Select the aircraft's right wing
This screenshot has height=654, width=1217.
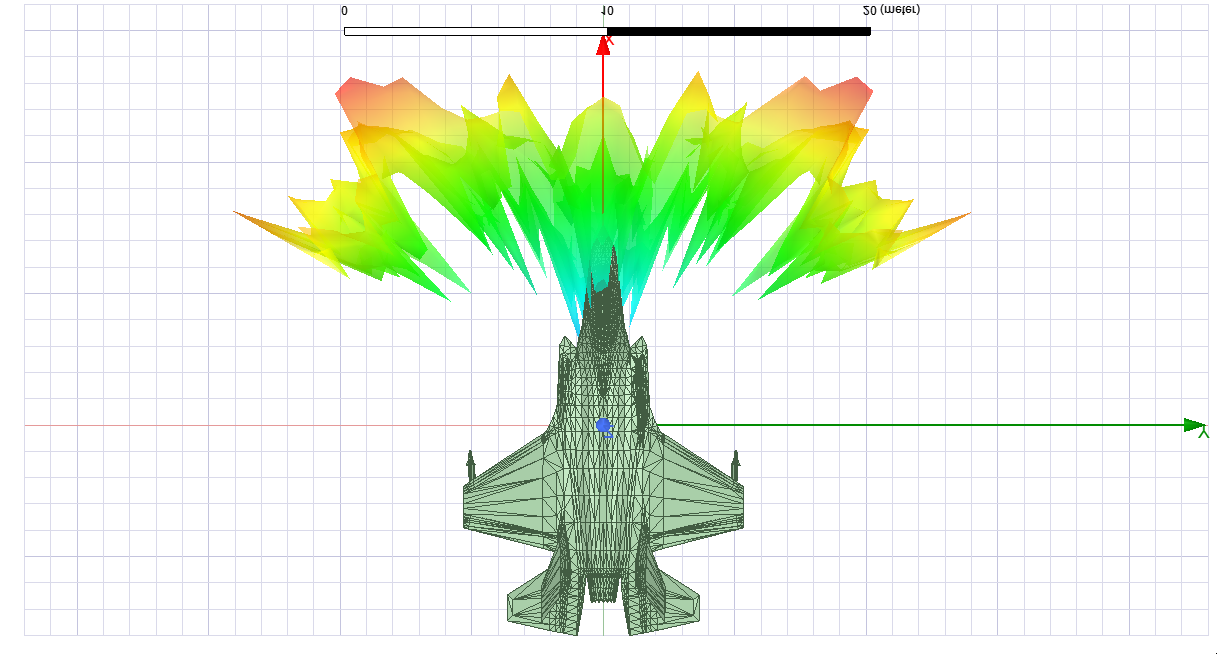point(700,495)
